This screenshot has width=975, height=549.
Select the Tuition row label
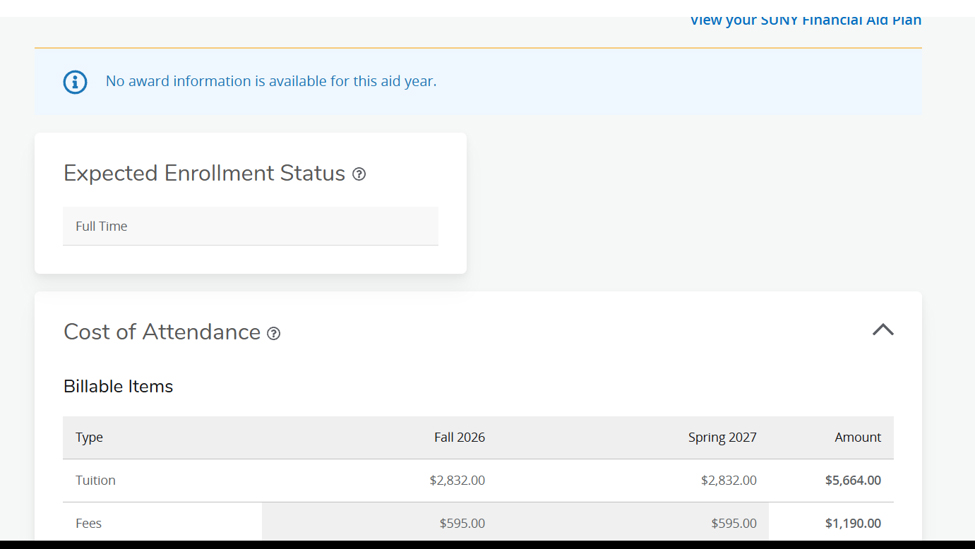[x=95, y=480]
